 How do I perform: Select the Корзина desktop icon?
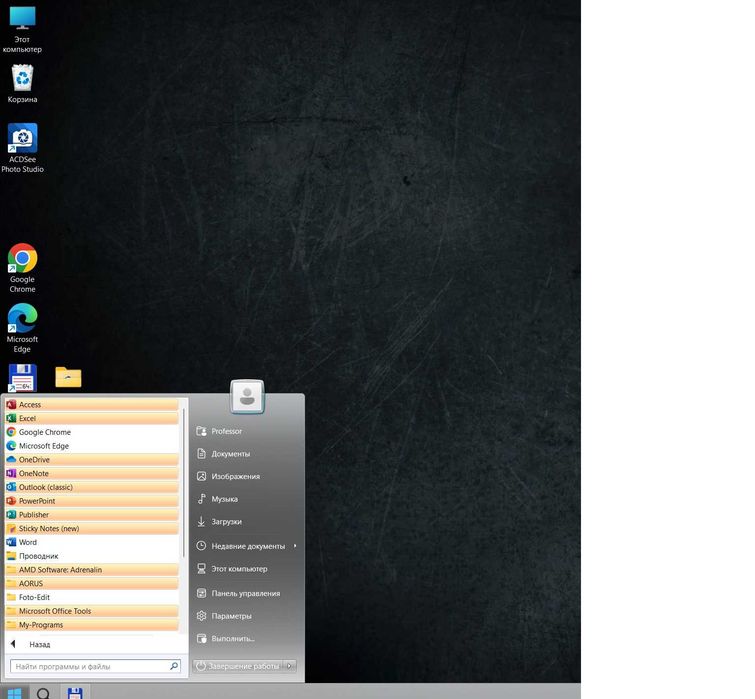[22, 84]
